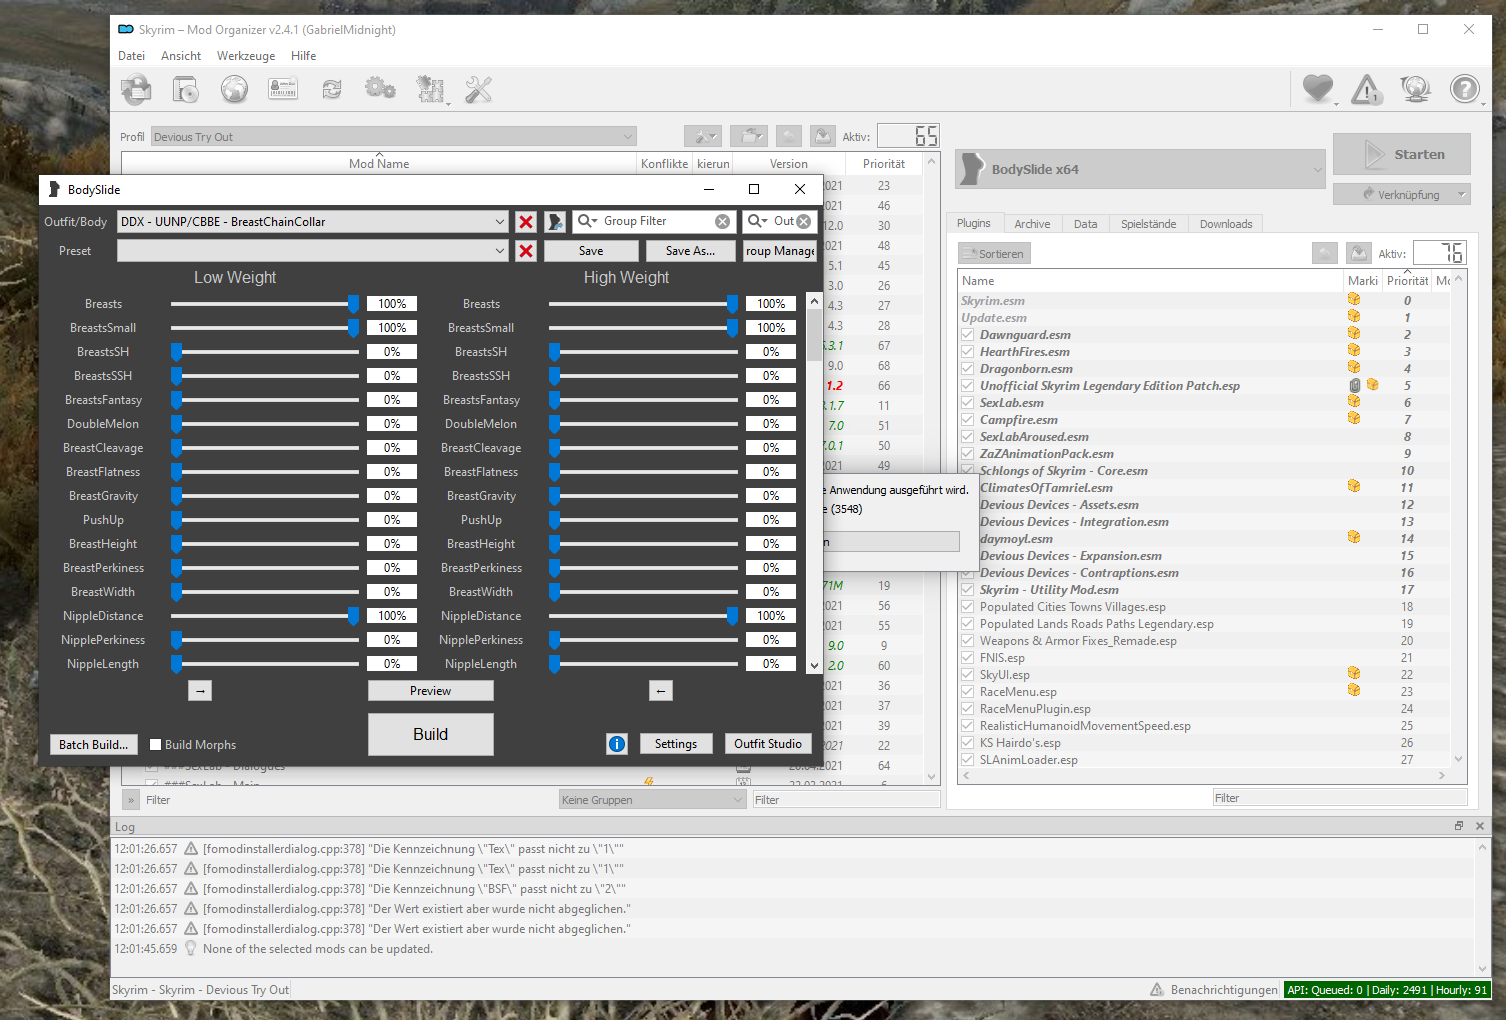Toggle the HearthFires.esm plugin checkbox
Viewport: 1506px width, 1020px height.
point(968,352)
